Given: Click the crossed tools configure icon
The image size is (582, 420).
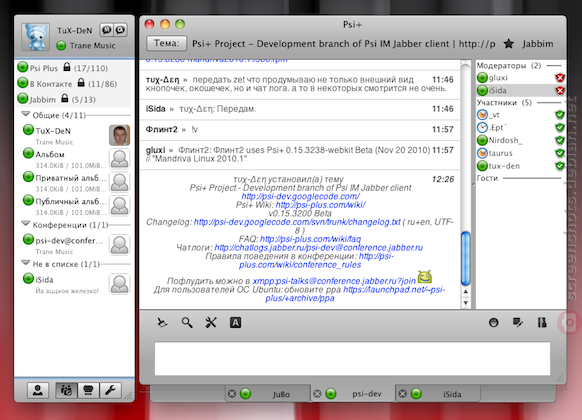Looking at the screenshot, I should pos(211,322).
